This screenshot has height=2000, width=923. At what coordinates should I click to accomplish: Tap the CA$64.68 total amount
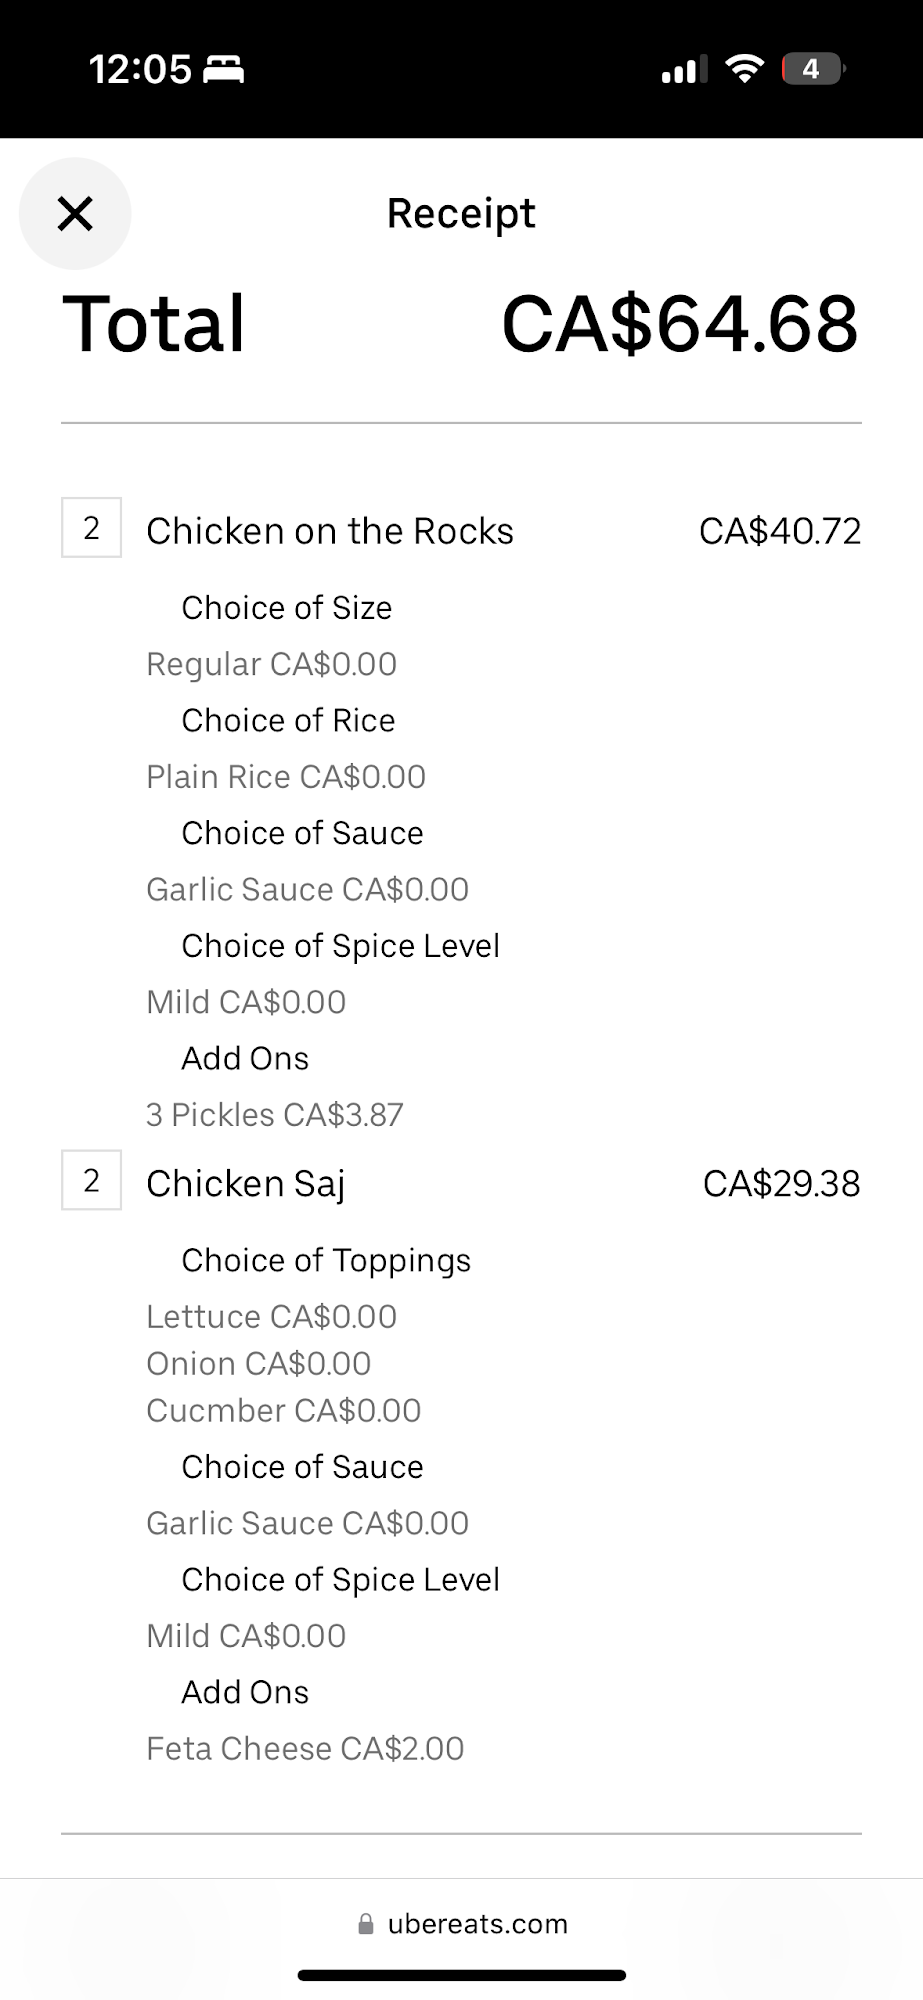tap(679, 324)
